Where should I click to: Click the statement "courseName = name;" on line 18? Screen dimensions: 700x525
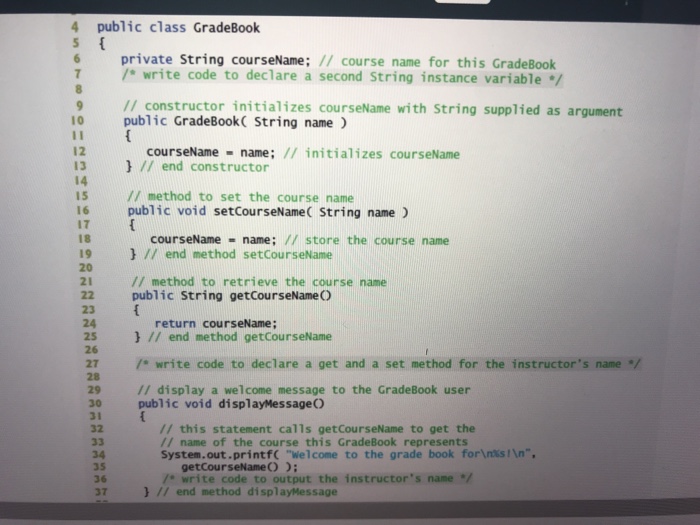point(213,240)
